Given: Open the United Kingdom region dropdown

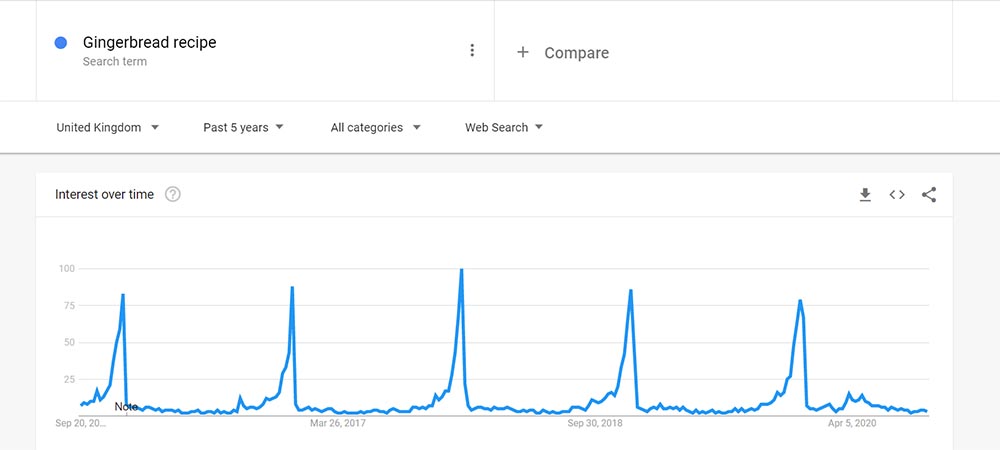Looking at the screenshot, I should 108,127.
